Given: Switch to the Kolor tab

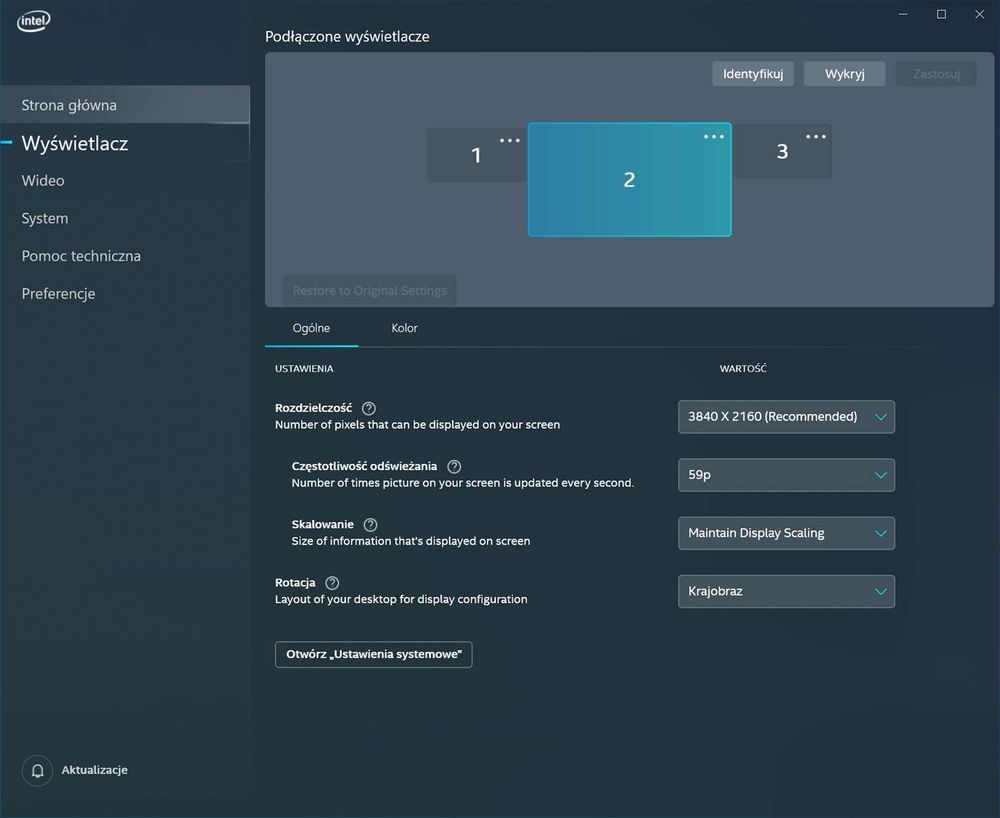Looking at the screenshot, I should point(404,328).
